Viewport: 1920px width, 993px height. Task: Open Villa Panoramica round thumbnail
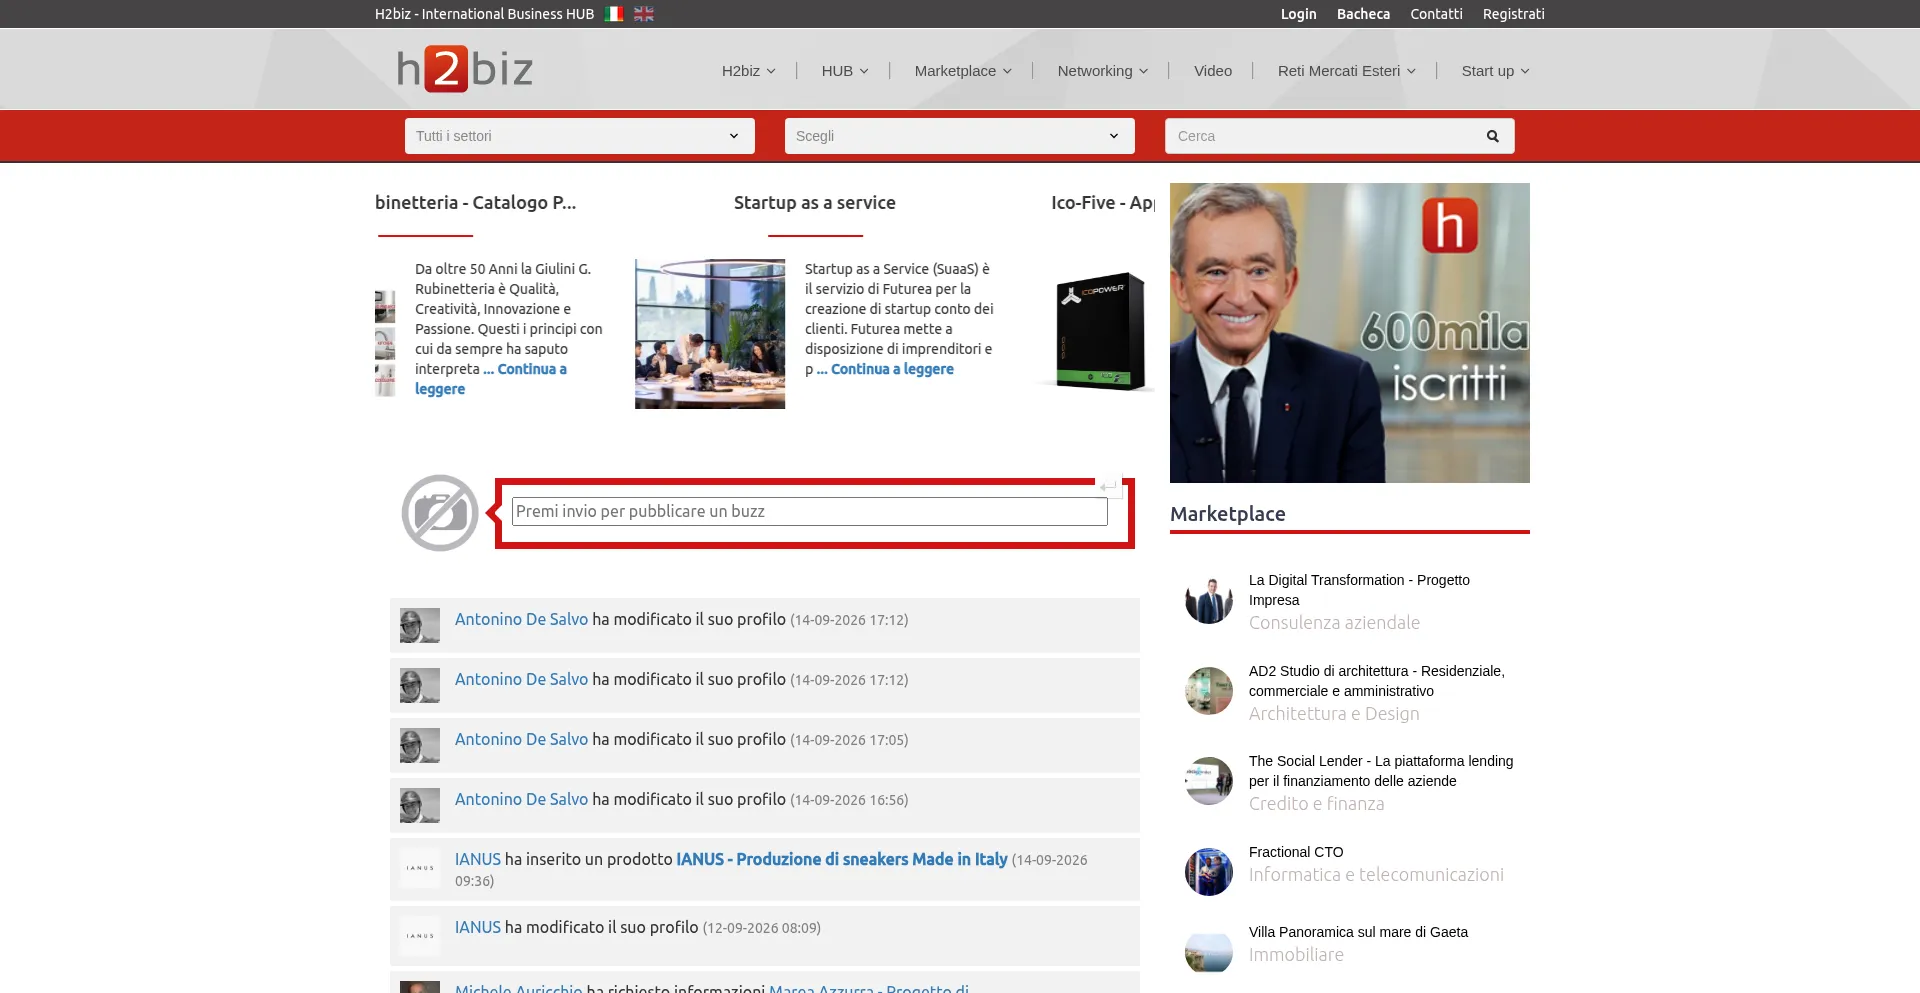pos(1209,952)
